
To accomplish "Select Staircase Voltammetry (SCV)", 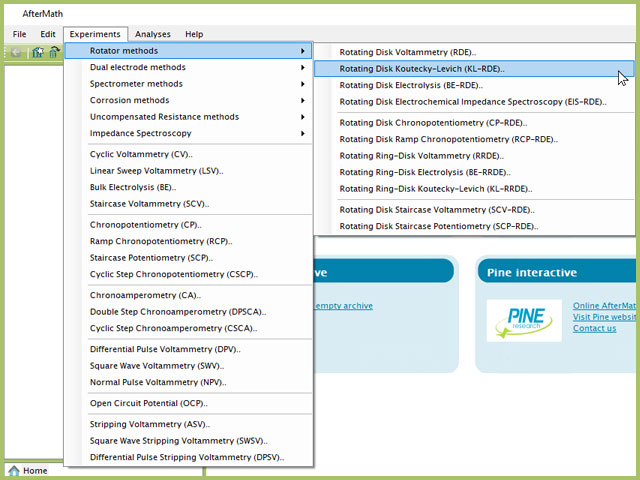I will 189,204.
